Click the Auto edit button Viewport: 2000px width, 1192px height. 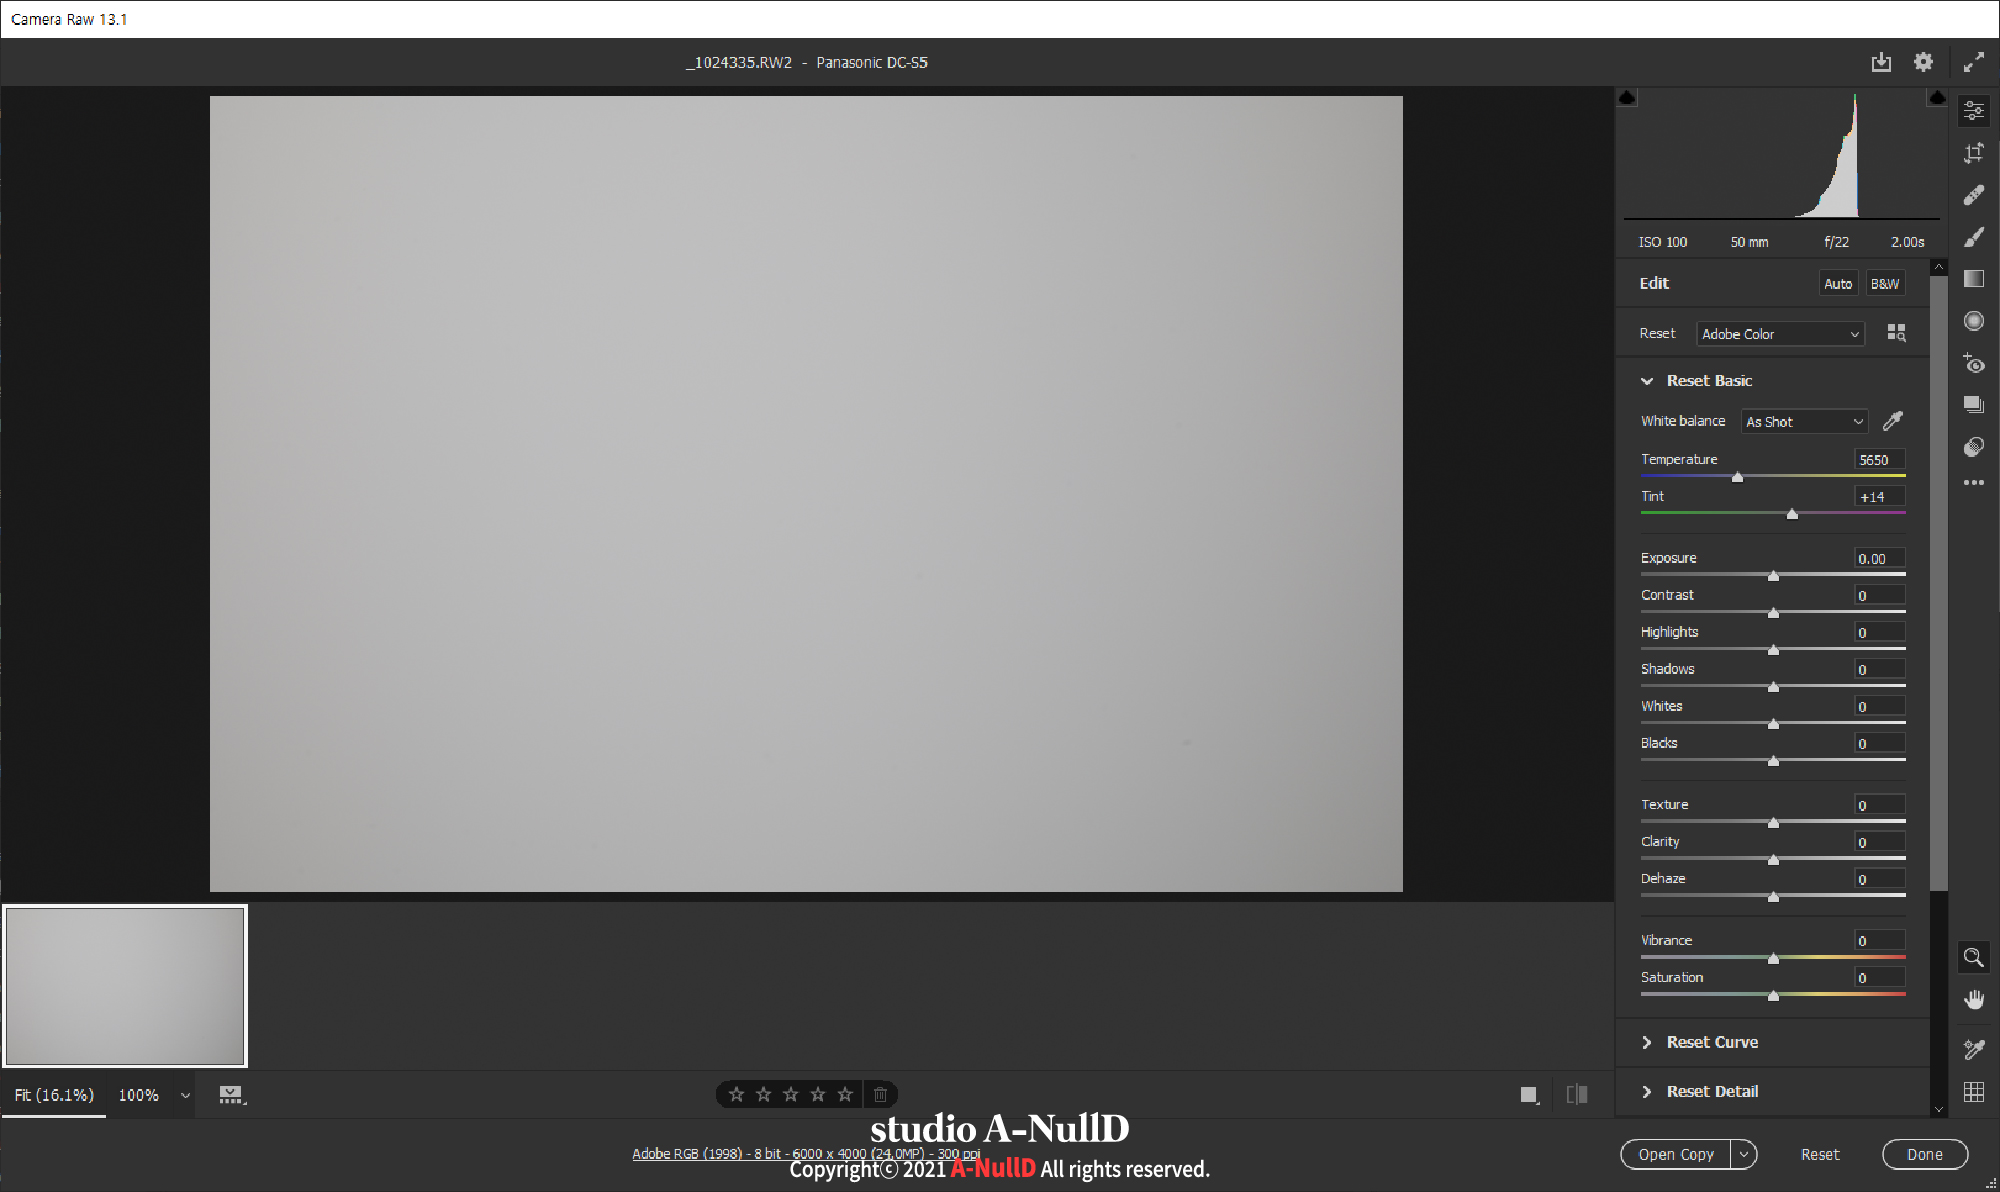coord(1837,284)
